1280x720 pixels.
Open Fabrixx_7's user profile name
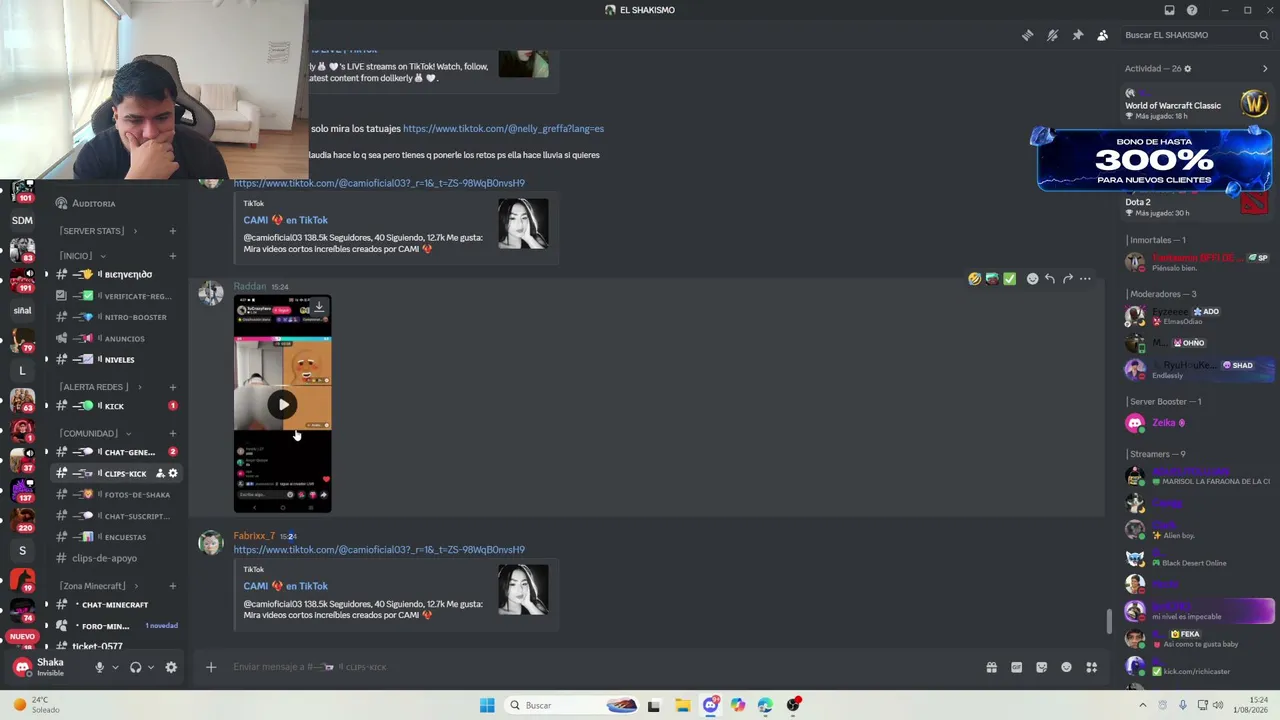(254, 536)
